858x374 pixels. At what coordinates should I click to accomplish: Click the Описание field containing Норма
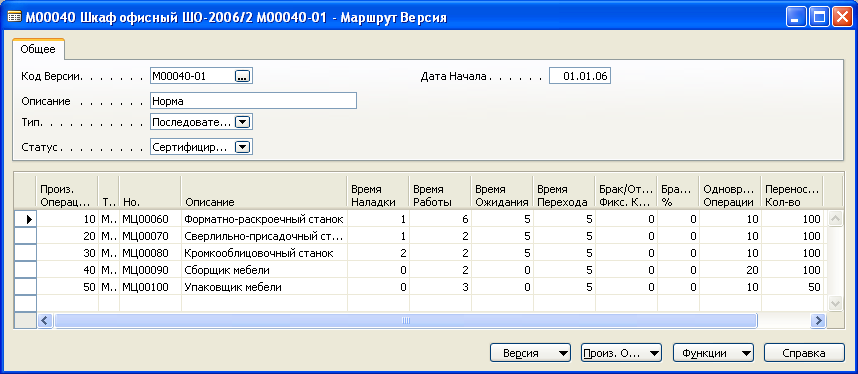pos(253,101)
